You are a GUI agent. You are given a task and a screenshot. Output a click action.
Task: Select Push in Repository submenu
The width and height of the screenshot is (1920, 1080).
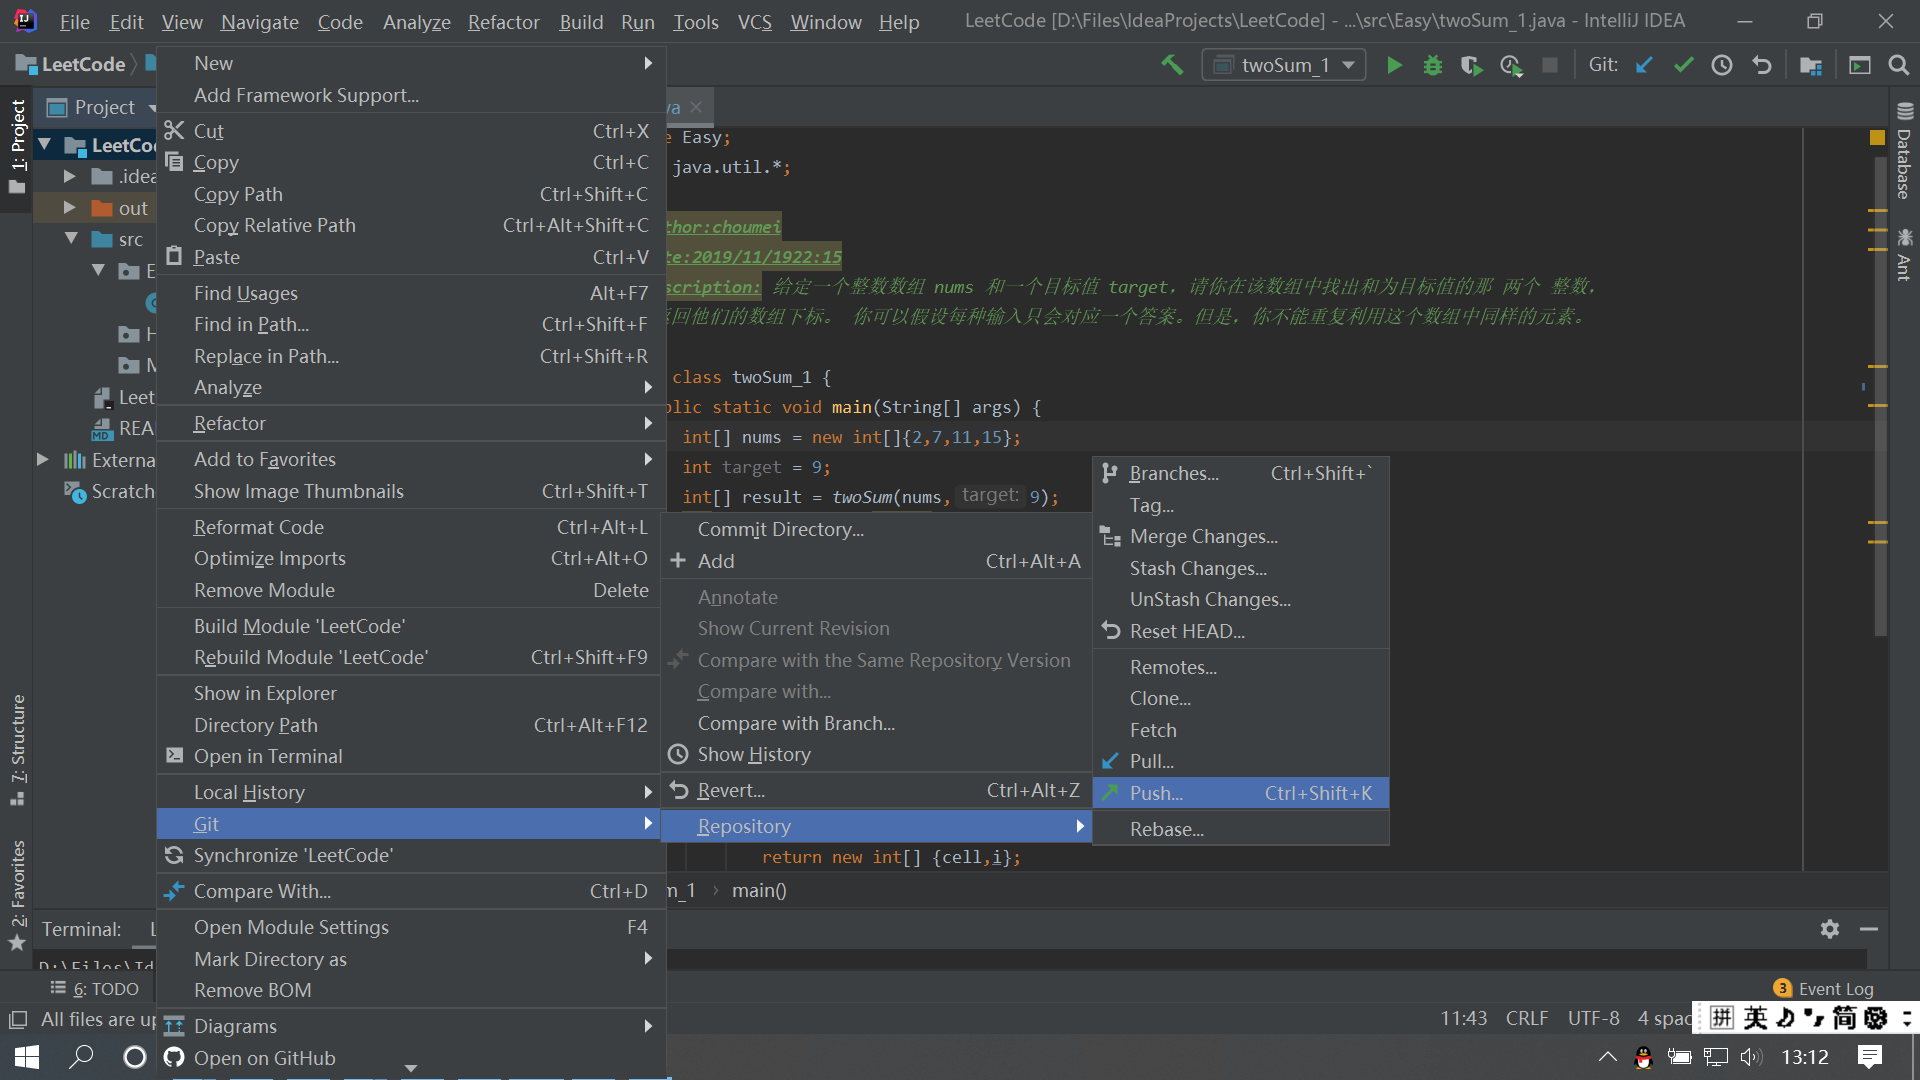click(x=1241, y=793)
